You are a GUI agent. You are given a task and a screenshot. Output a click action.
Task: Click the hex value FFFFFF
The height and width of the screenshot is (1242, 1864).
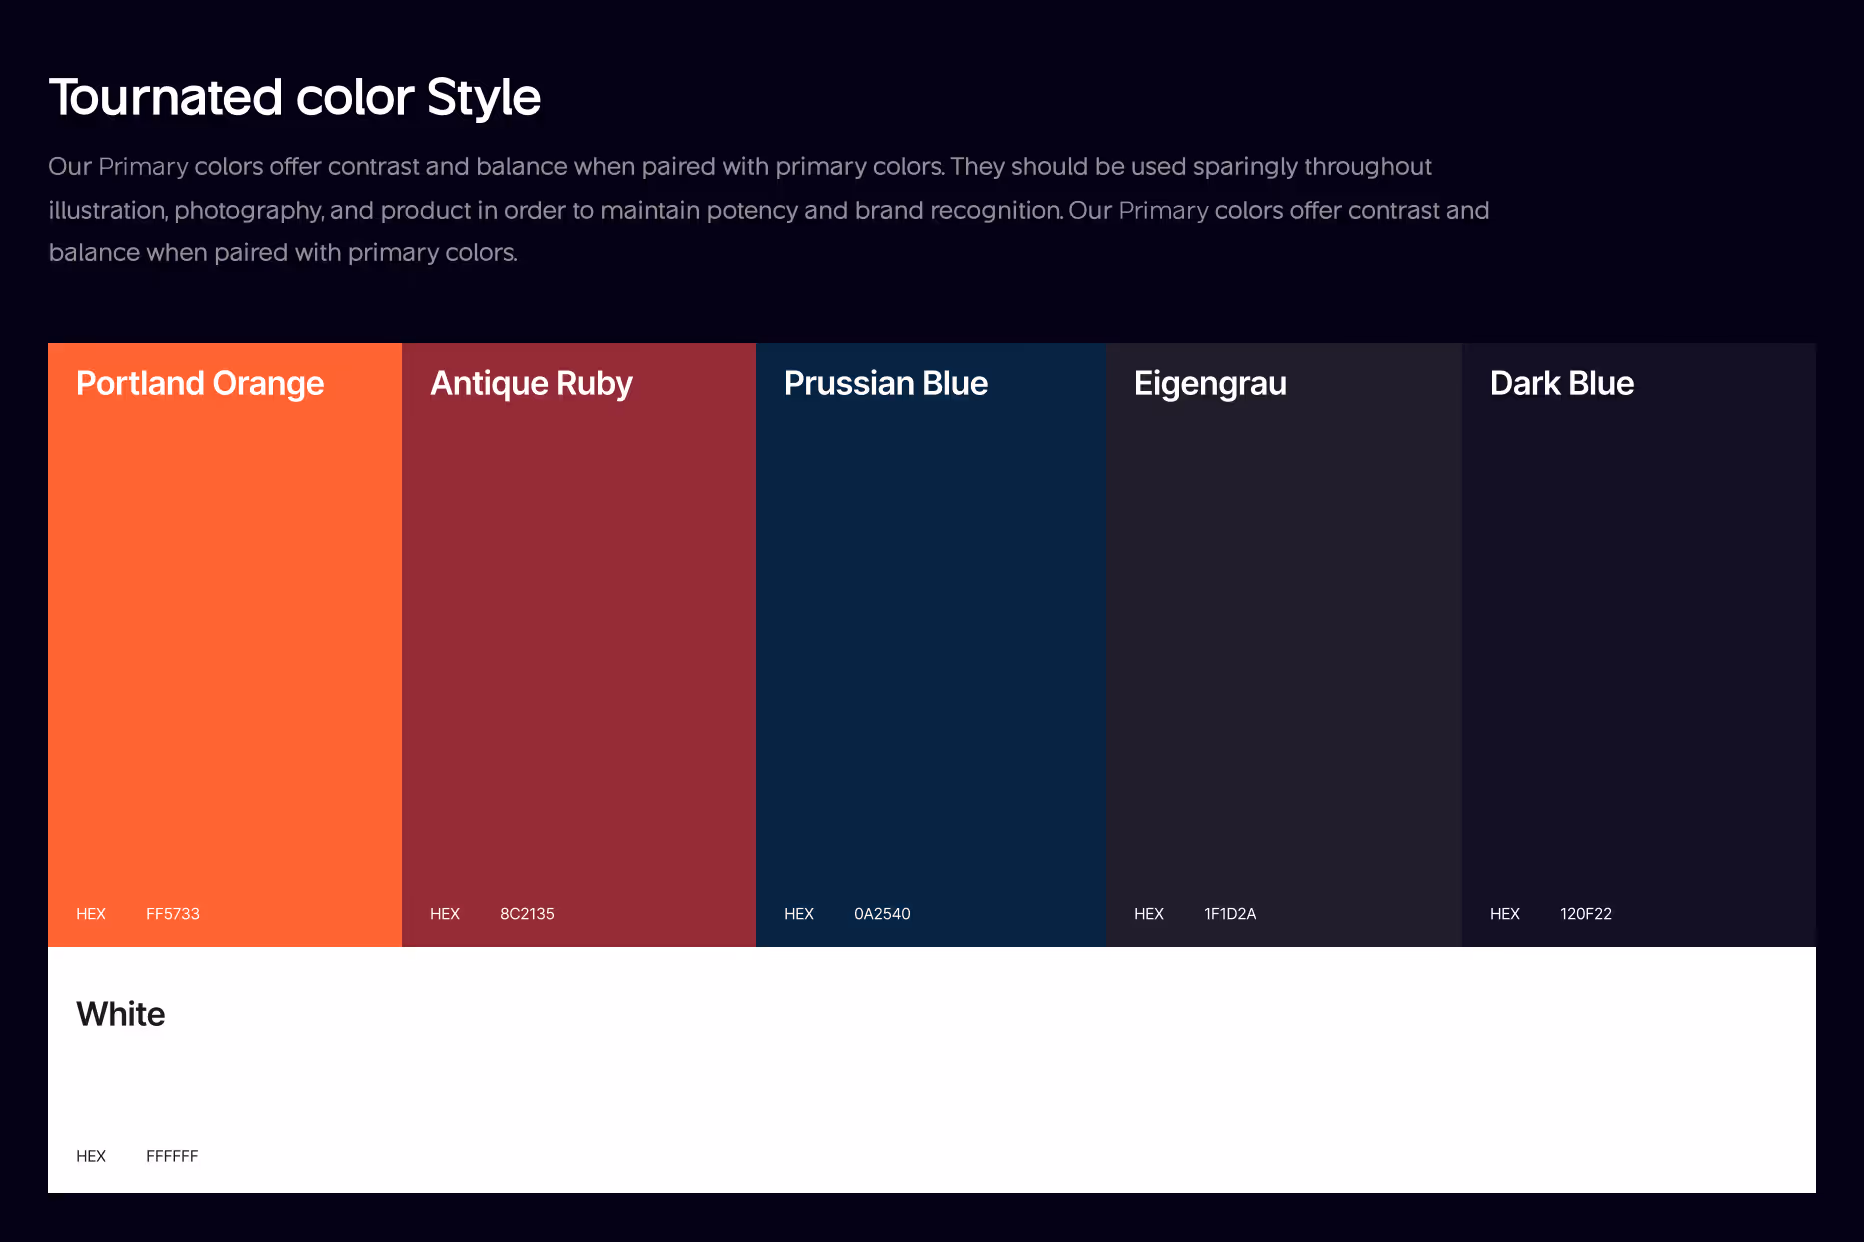tap(172, 1156)
